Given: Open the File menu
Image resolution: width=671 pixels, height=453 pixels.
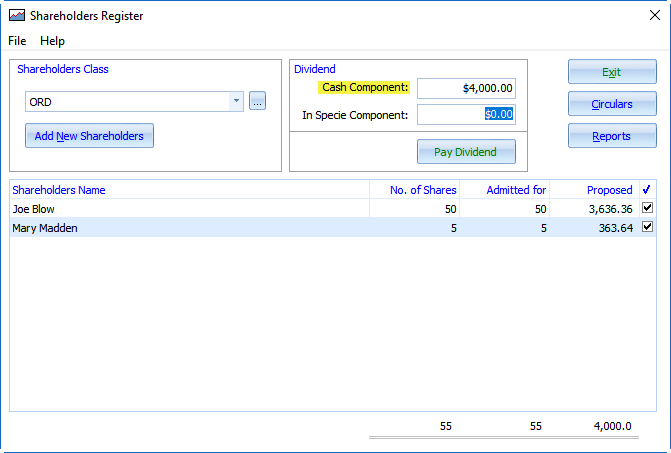Looking at the screenshot, I should [17, 41].
